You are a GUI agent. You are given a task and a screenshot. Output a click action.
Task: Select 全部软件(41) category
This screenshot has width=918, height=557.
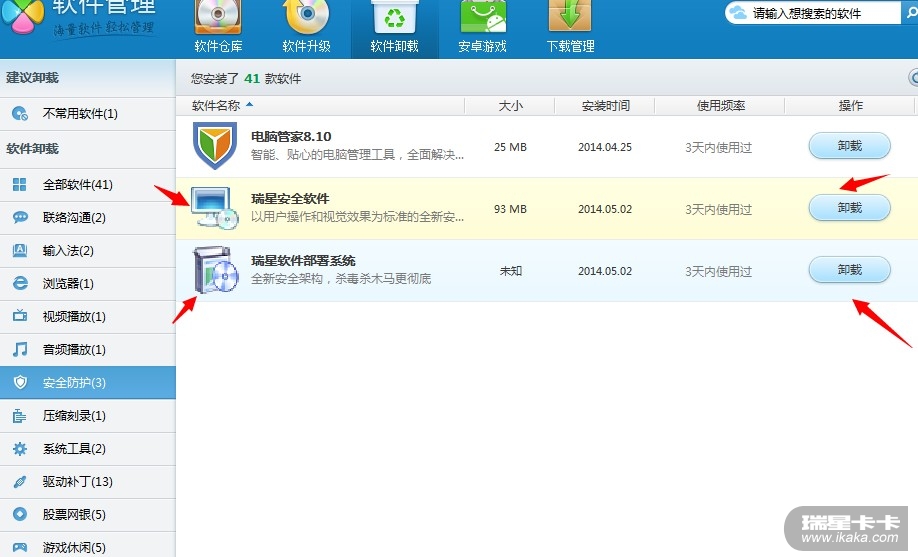point(88,185)
